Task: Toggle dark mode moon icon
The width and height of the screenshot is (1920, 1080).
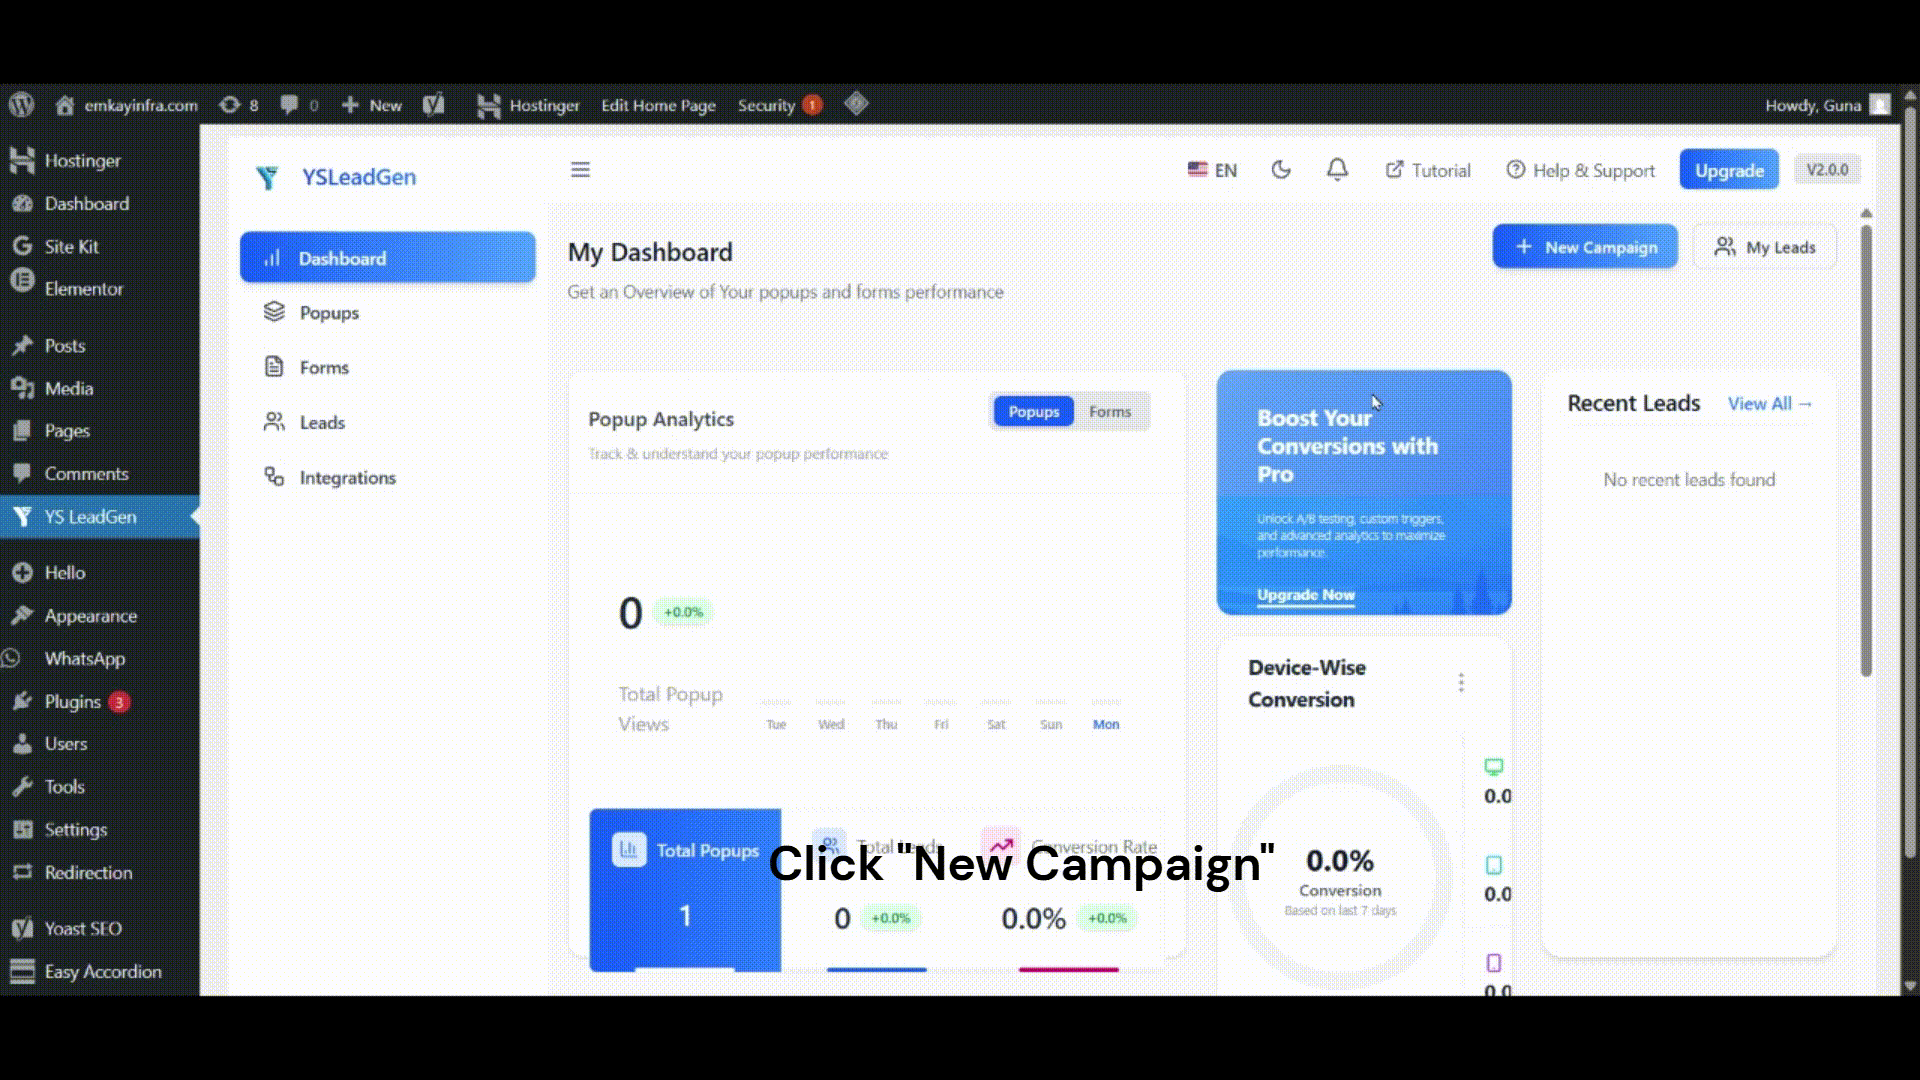Action: (x=1281, y=170)
